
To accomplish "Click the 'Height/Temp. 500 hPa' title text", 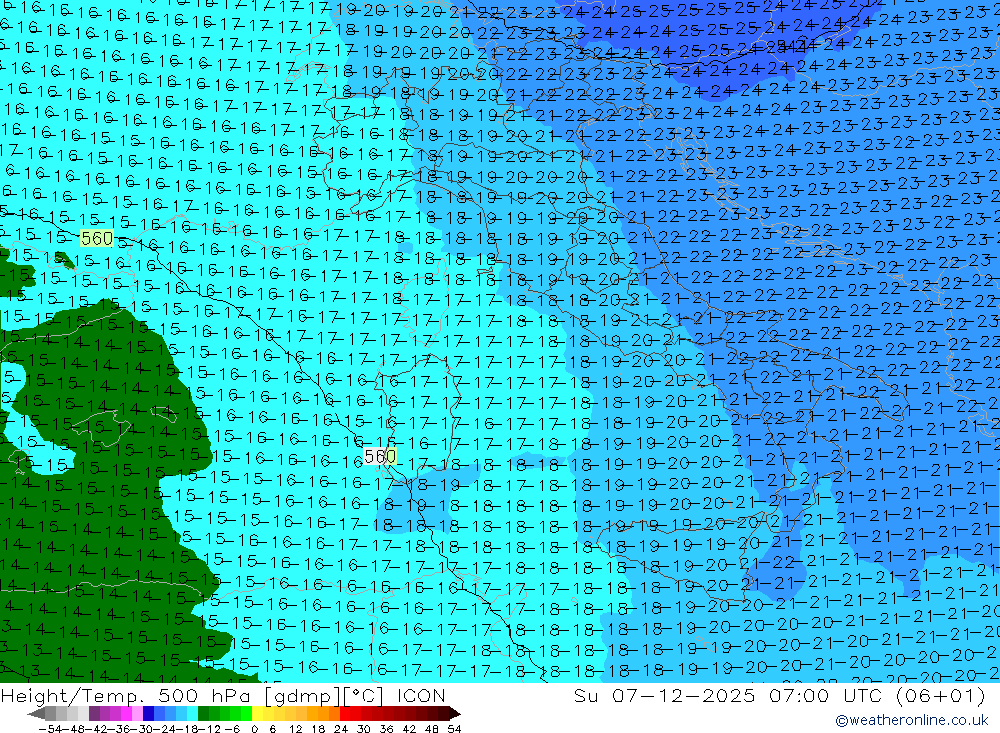I will 127,695.
